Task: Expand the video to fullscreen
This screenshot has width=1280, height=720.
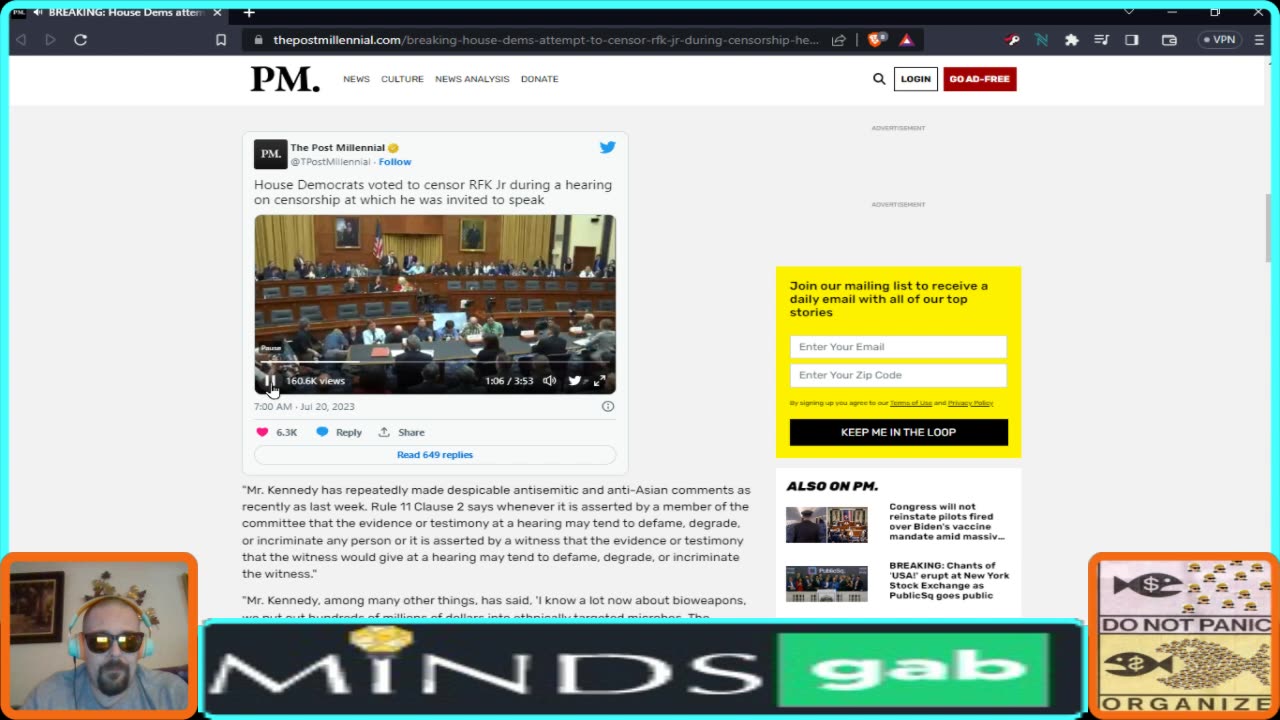Action: click(599, 381)
